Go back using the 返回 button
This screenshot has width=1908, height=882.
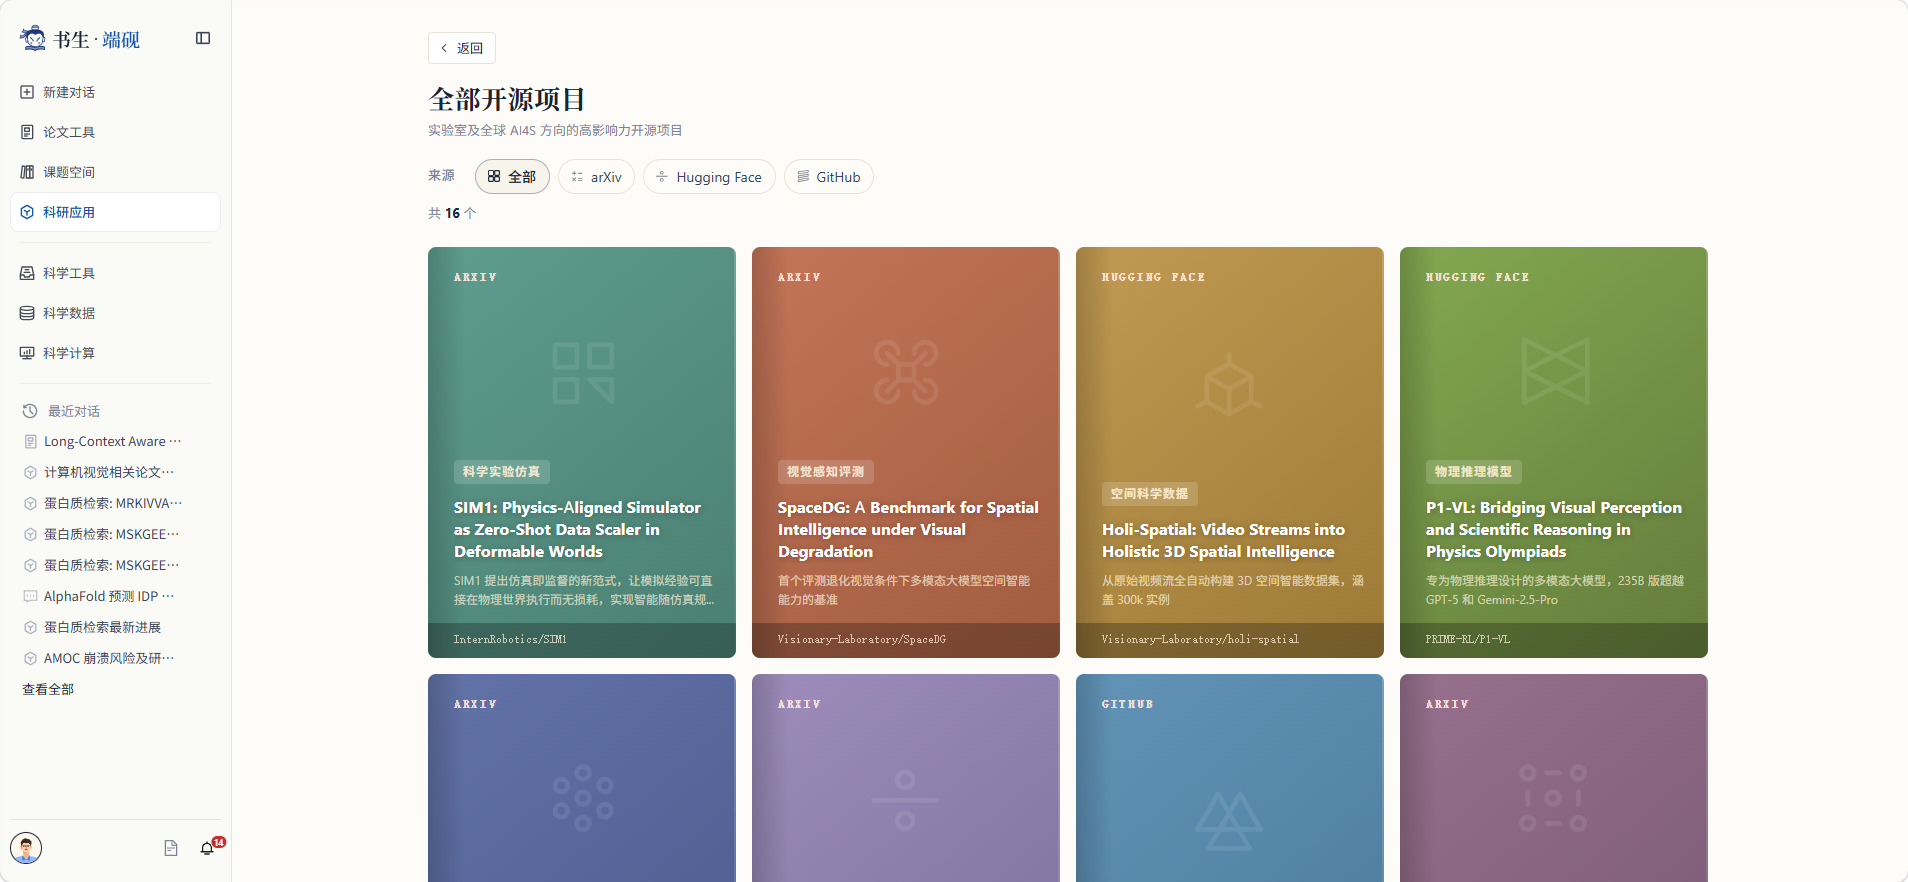click(462, 48)
